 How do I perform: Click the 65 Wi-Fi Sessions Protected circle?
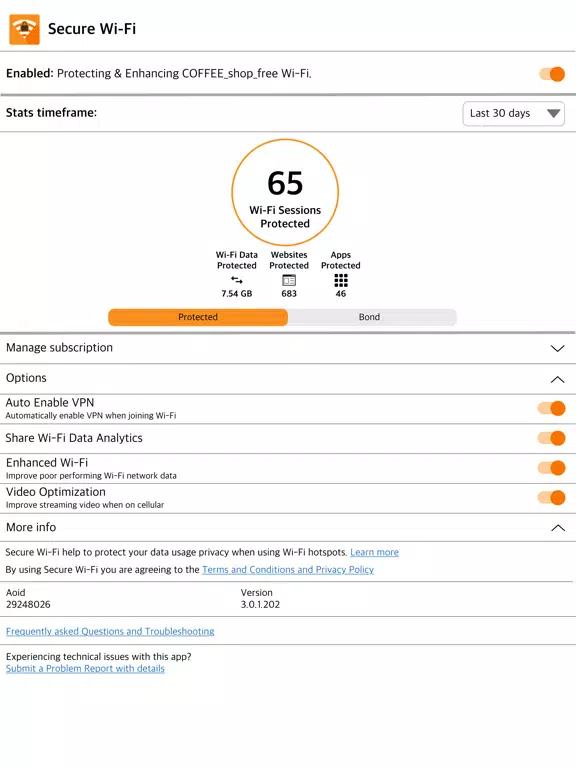[285, 192]
